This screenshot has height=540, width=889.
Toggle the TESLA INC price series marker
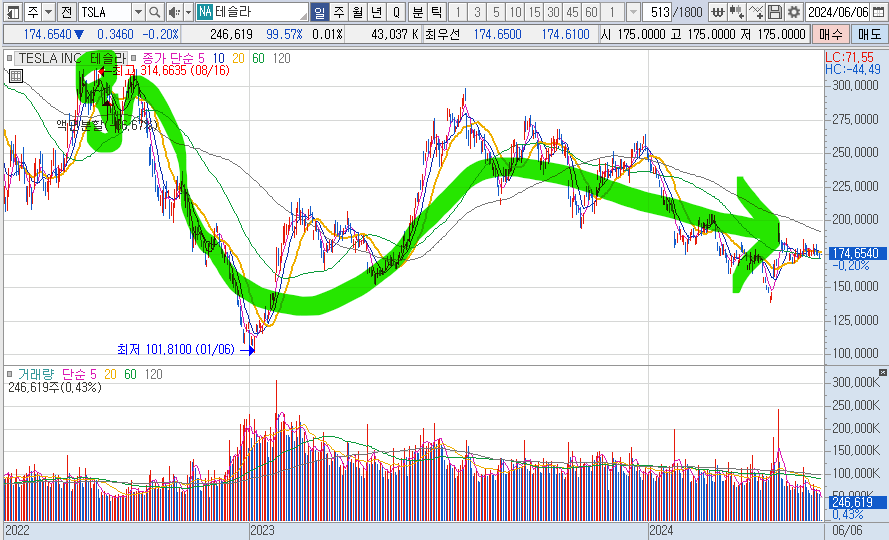10,58
